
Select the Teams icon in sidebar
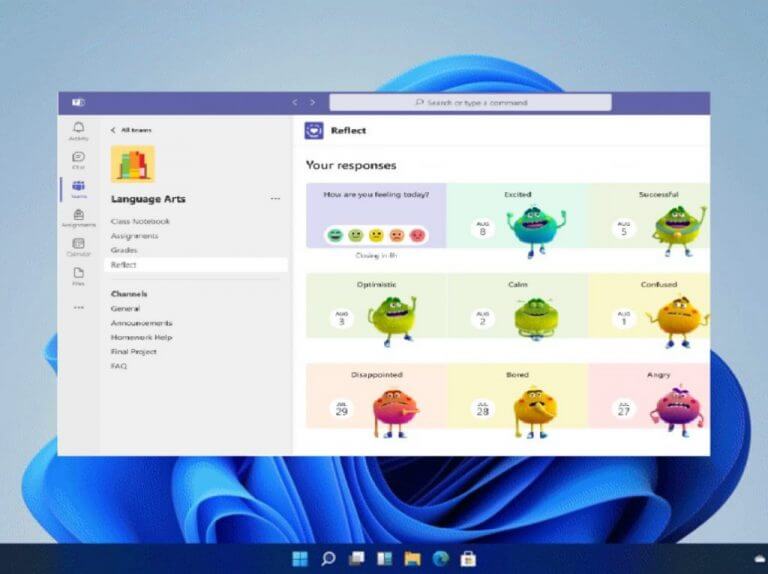78,189
